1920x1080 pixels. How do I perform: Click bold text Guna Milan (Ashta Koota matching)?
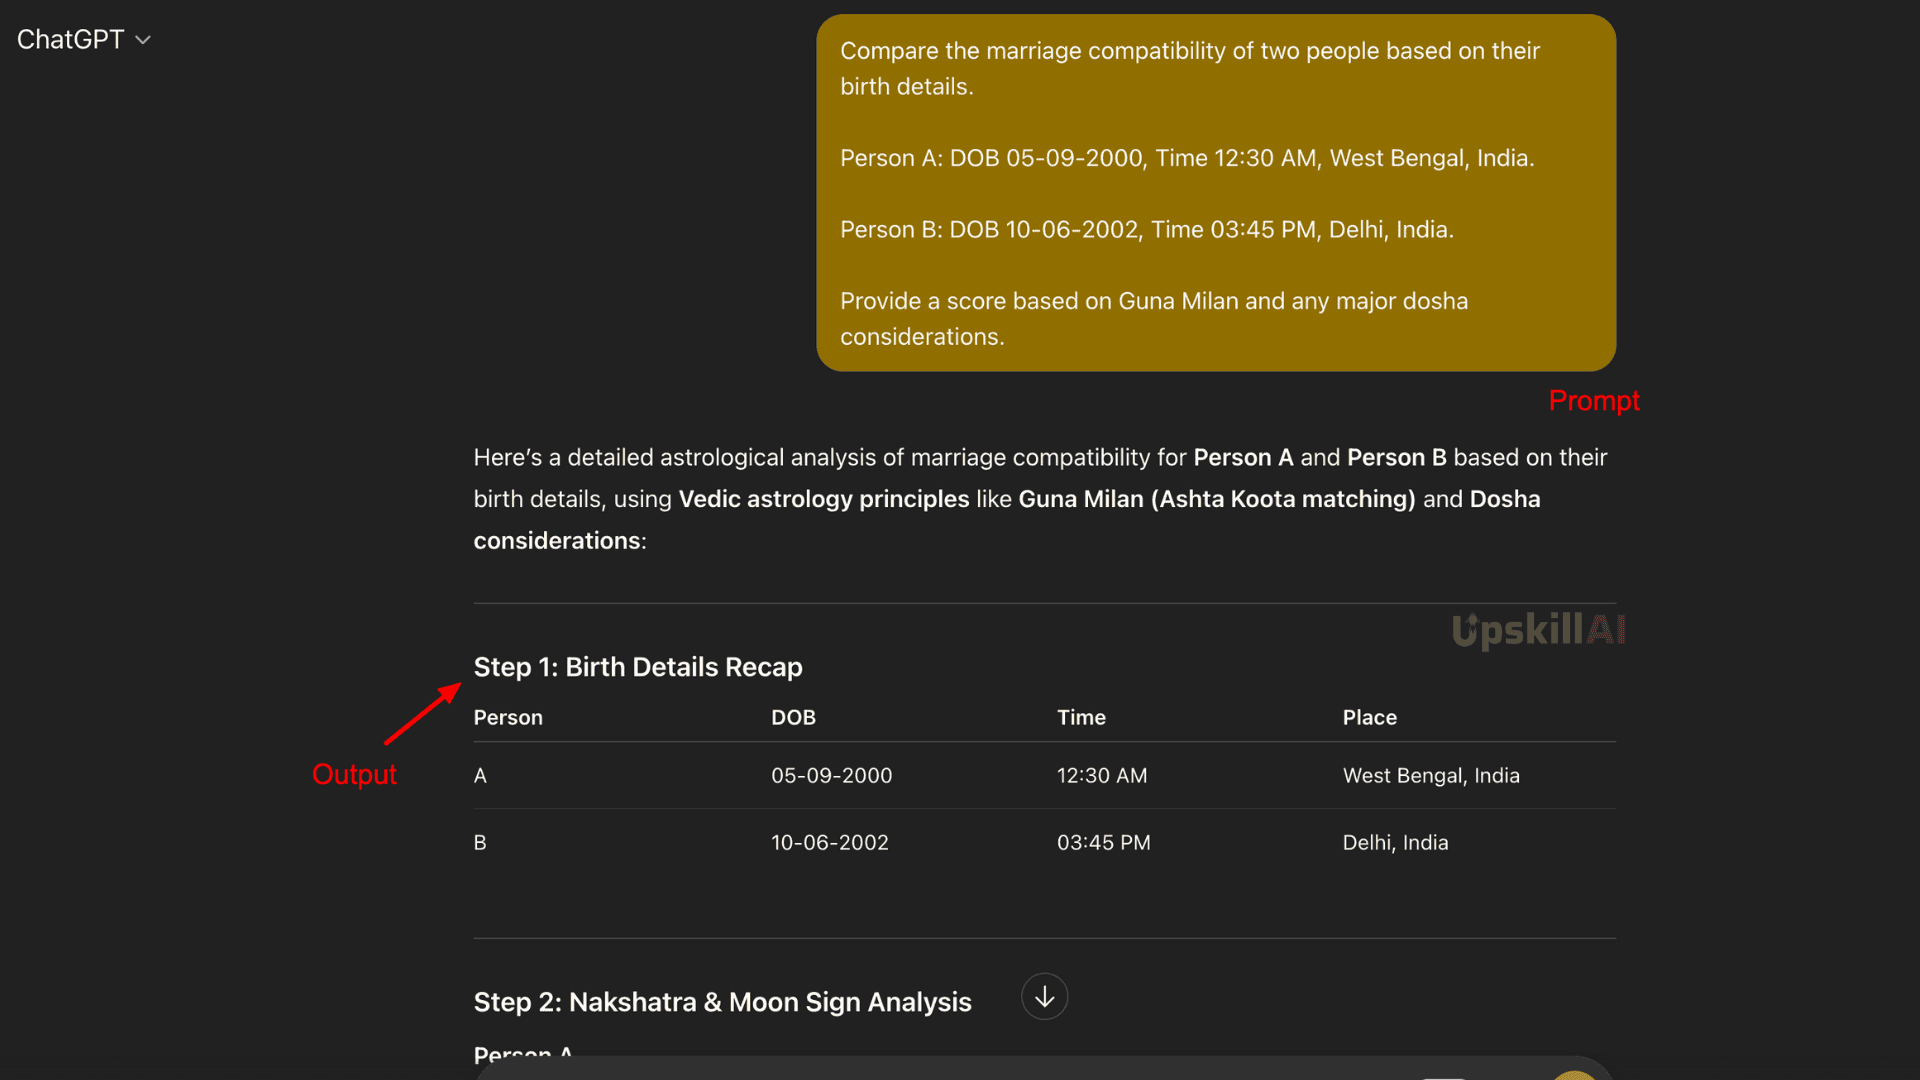click(x=1216, y=499)
